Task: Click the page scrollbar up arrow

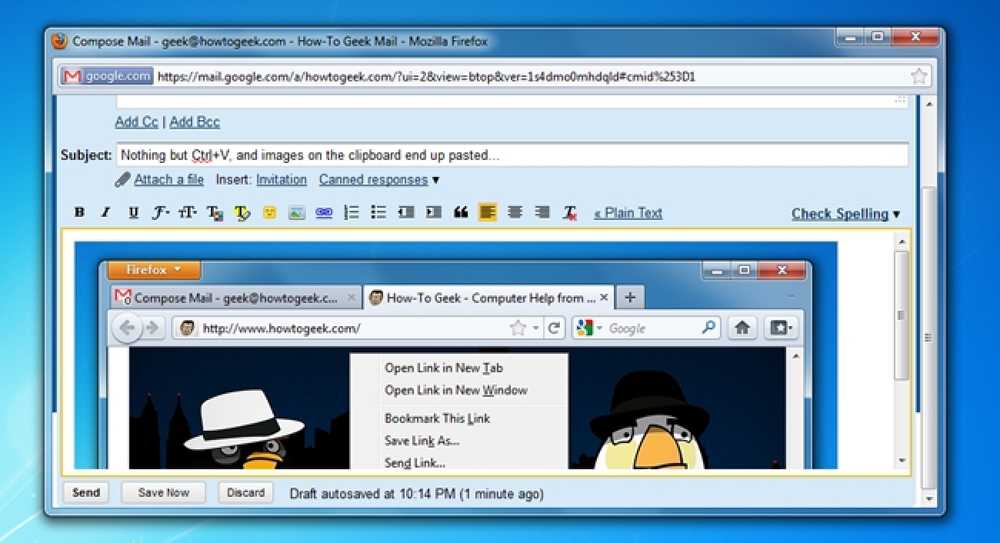Action: [929, 103]
